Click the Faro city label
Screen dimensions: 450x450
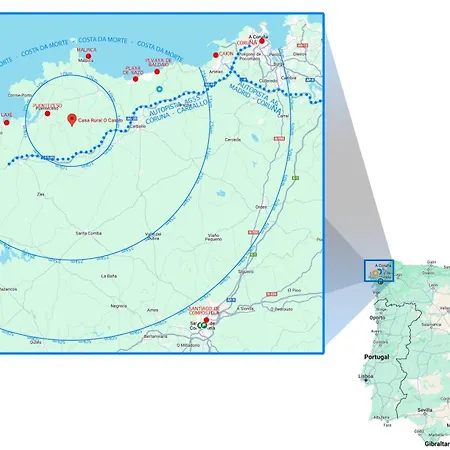tap(387, 425)
